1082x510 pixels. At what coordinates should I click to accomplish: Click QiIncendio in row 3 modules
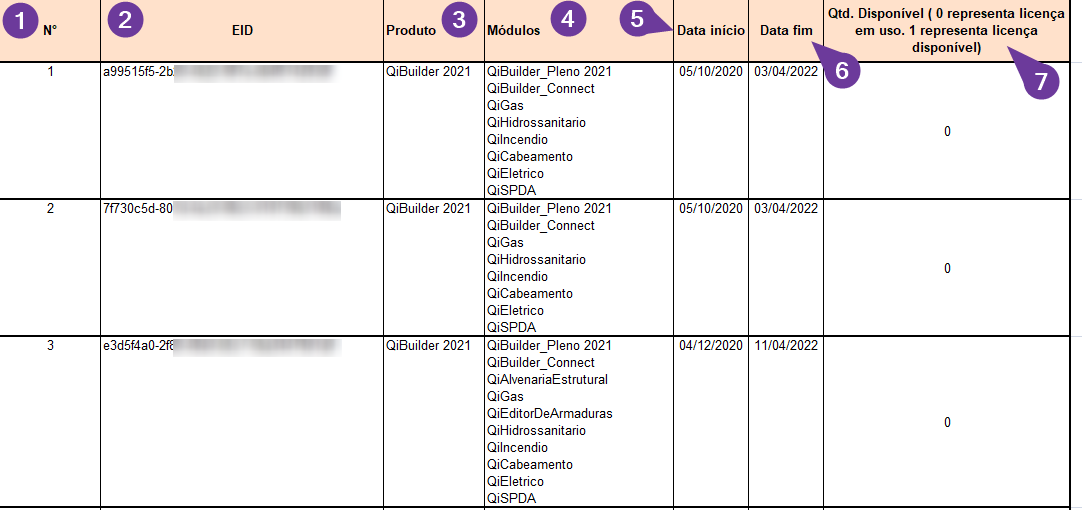[518, 447]
